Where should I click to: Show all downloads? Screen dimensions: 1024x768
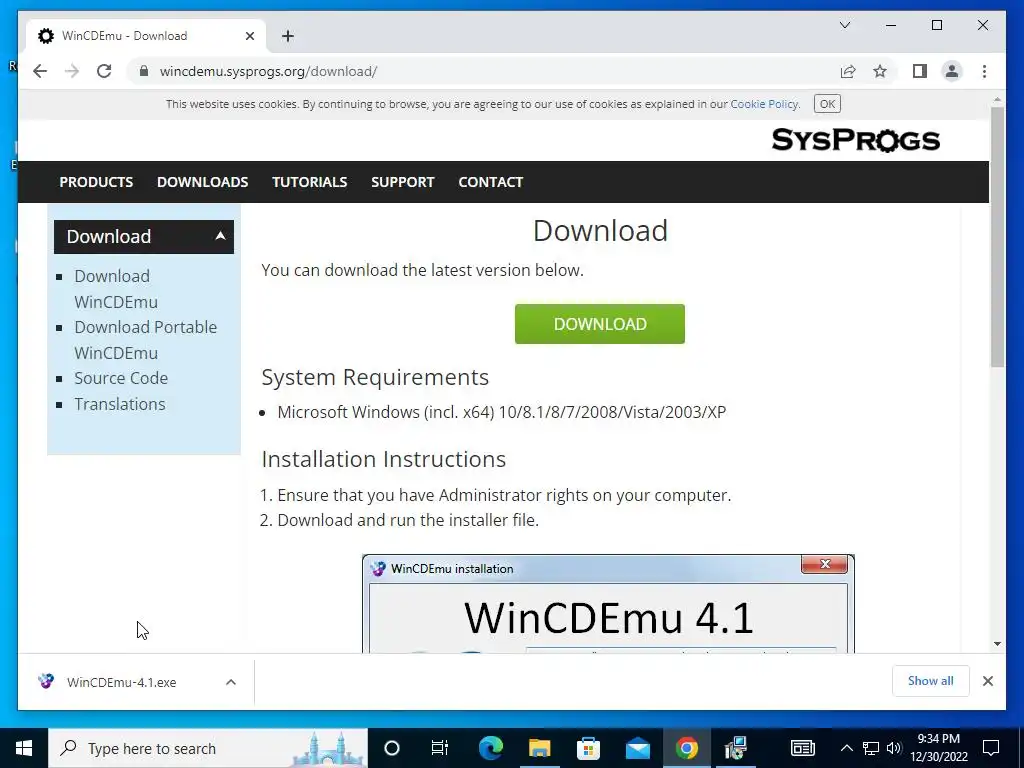tap(930, 681)
